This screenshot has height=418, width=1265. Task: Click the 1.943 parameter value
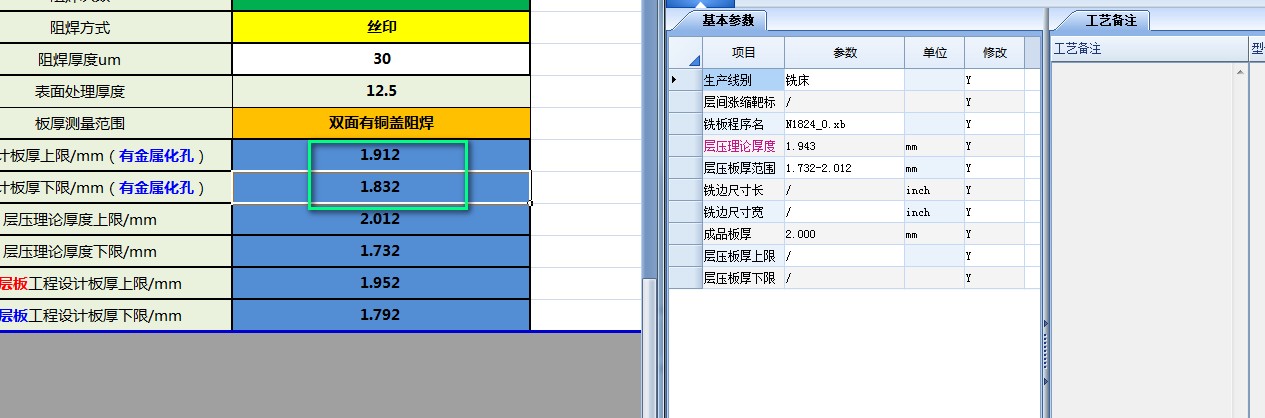[x=844, y=145]
